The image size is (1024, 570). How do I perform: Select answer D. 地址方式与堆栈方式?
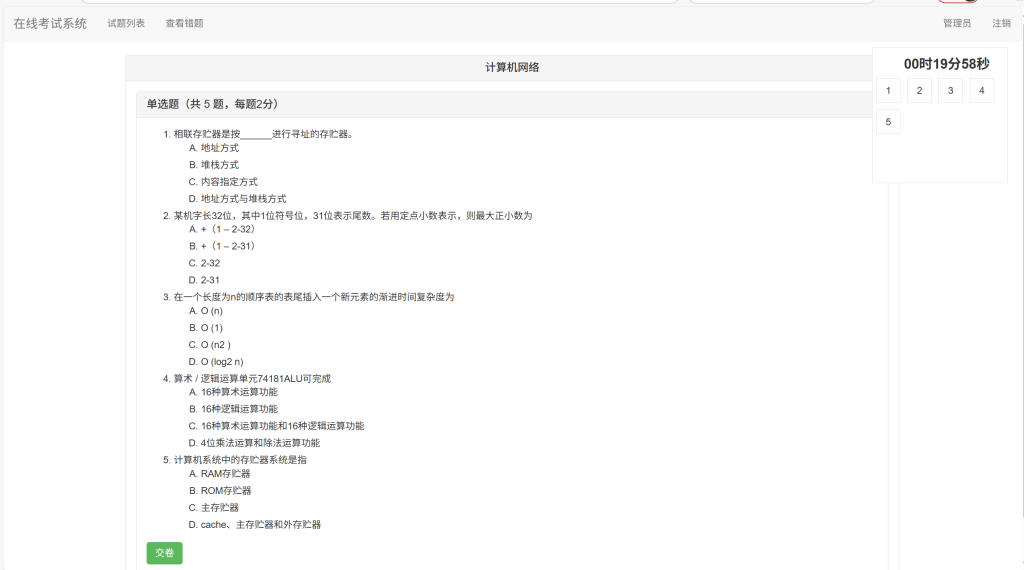click(x=238, y=199)
